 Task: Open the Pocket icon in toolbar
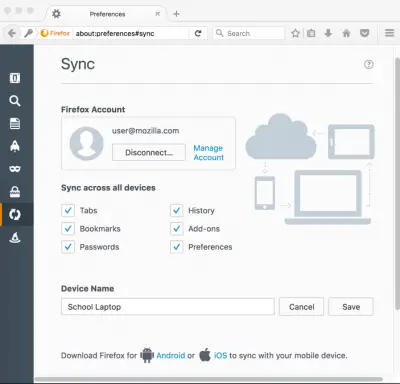pos(365,33)
